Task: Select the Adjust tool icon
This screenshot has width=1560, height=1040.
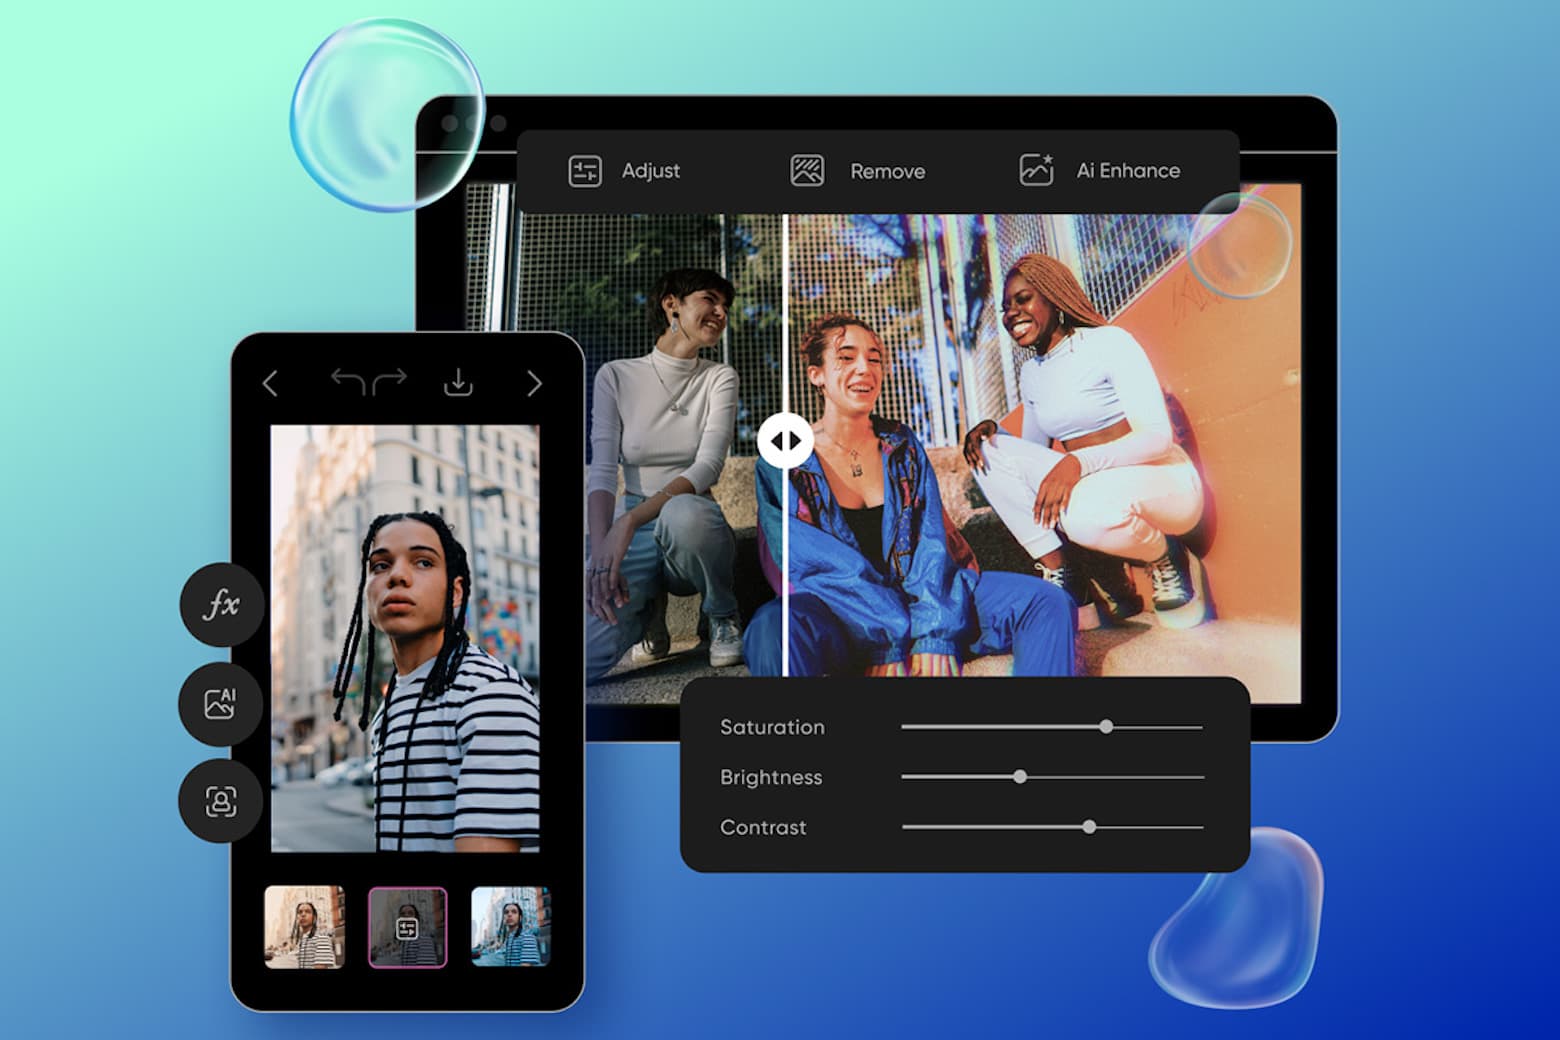Action: pos(586,171)
